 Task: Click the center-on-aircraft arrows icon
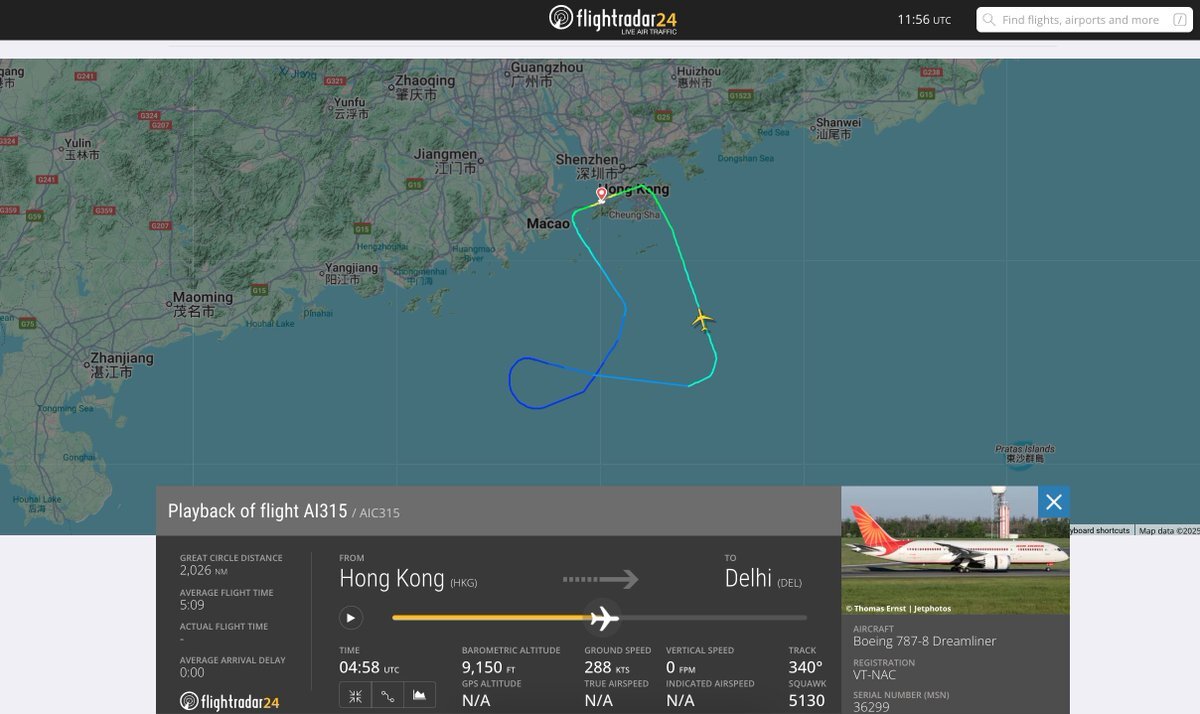[355, 695]
